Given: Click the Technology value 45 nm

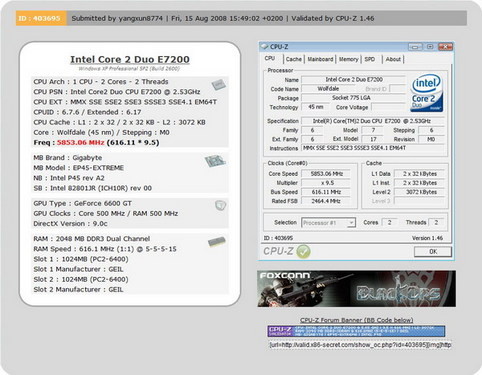Looking at the screenshot, I should [x=315, y=107].
